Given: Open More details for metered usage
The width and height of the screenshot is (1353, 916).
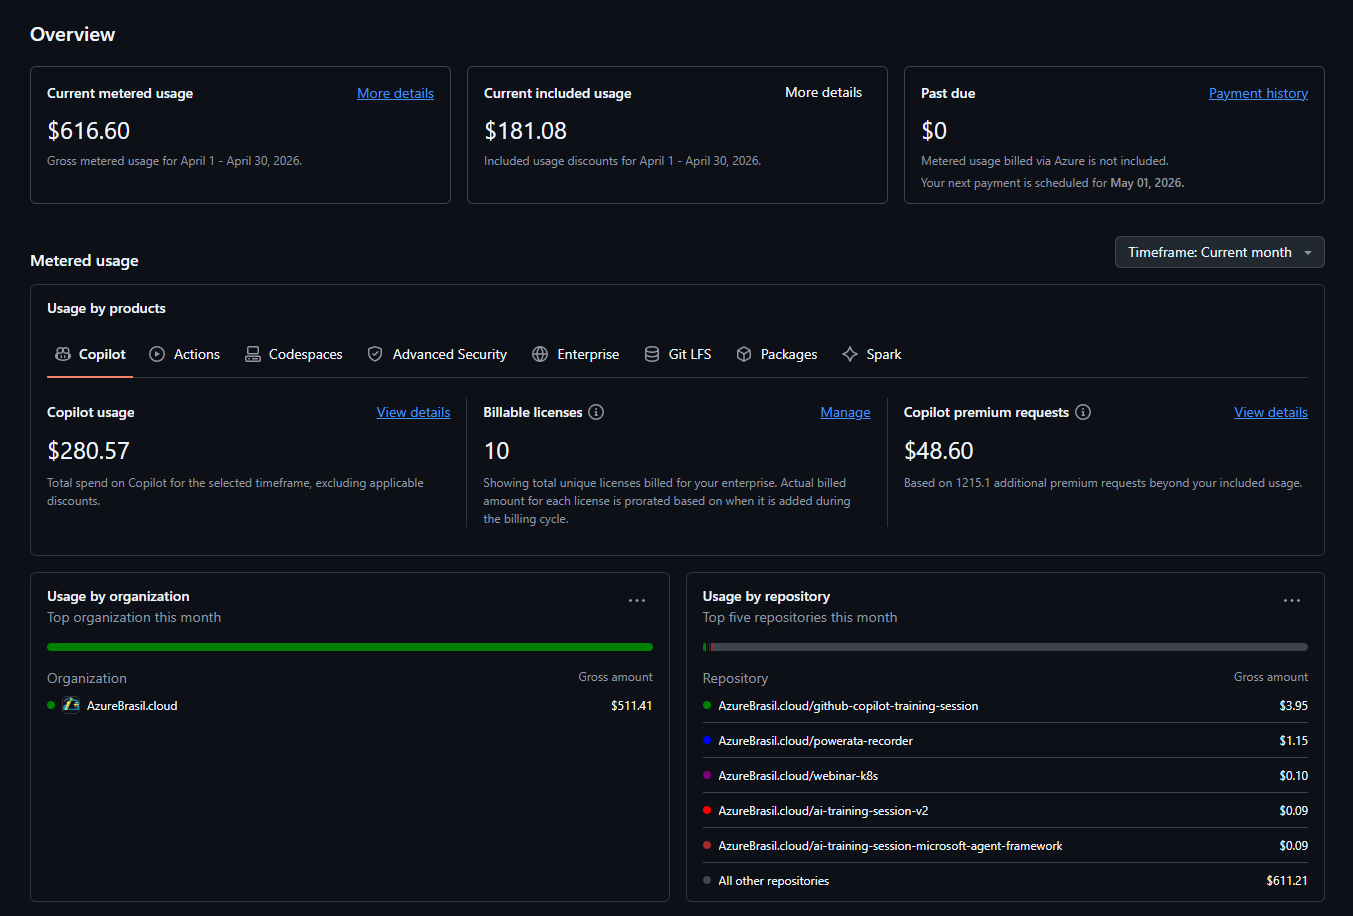Looking at the screenshot, I should pyautogui.click(x=395, y=93).
